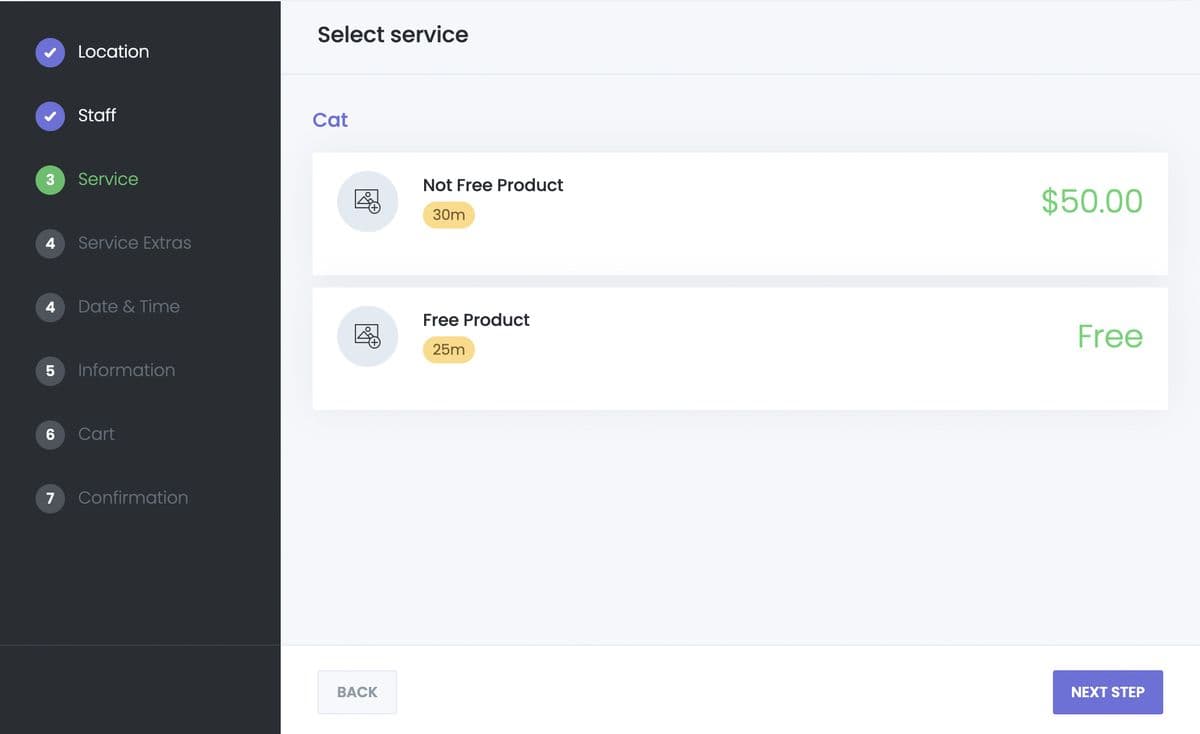
Task: Click the 30m duration badge
Action: tap(448, 214)
